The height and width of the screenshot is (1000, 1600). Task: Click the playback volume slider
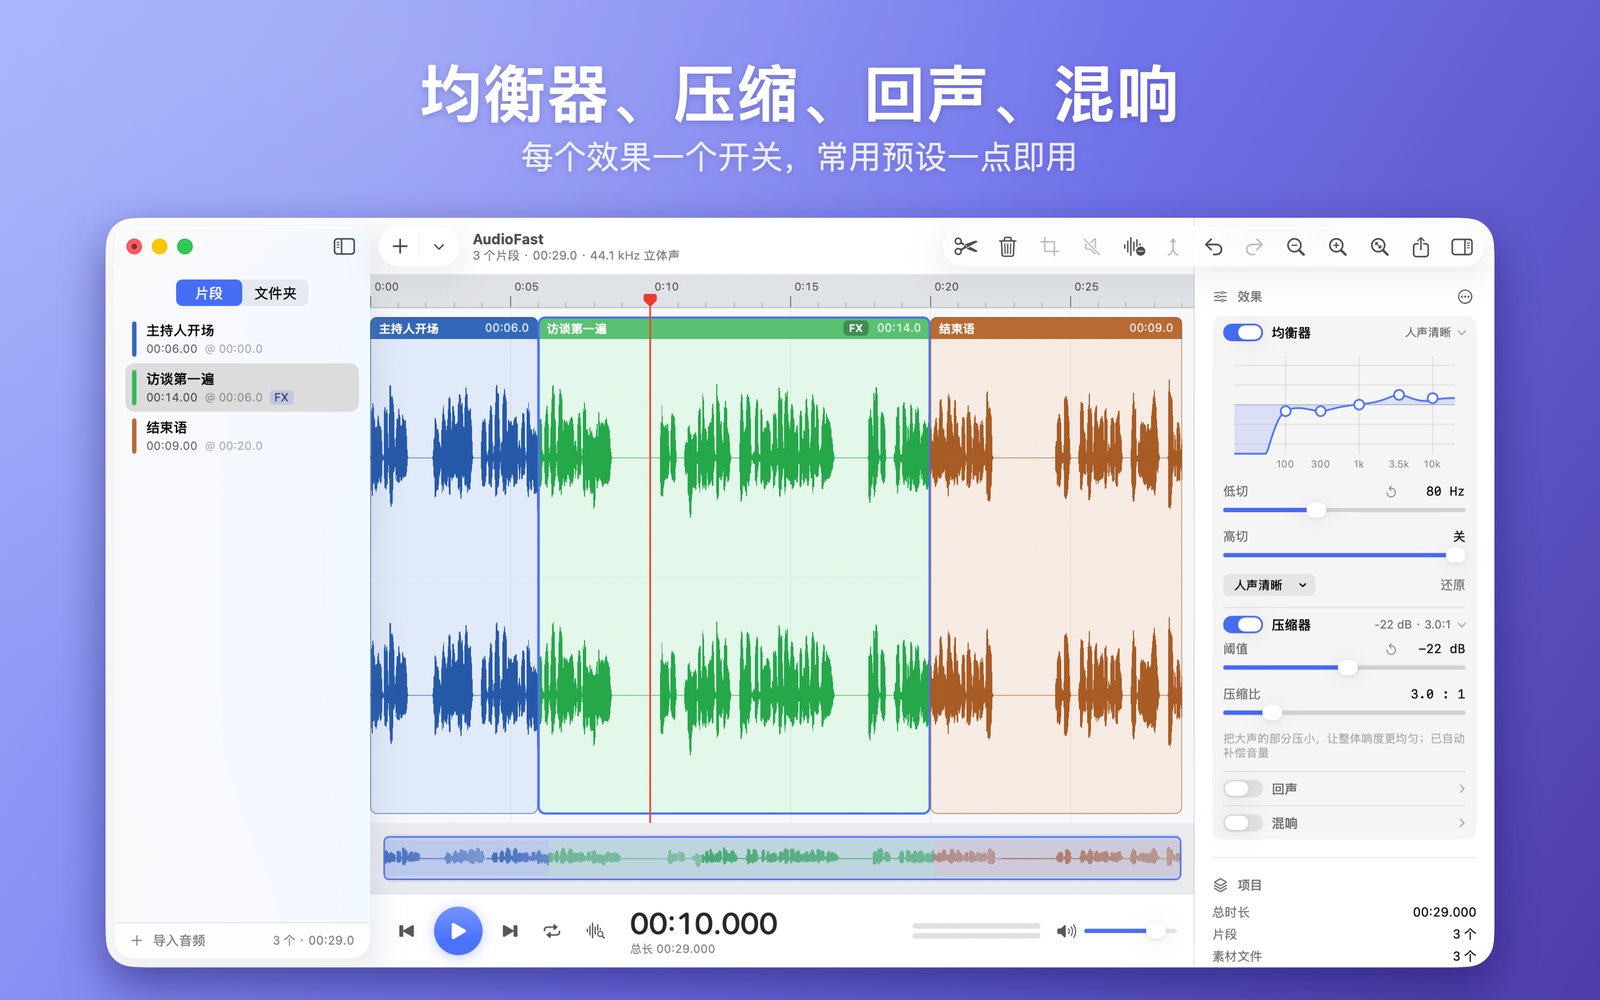(1129, 931)
